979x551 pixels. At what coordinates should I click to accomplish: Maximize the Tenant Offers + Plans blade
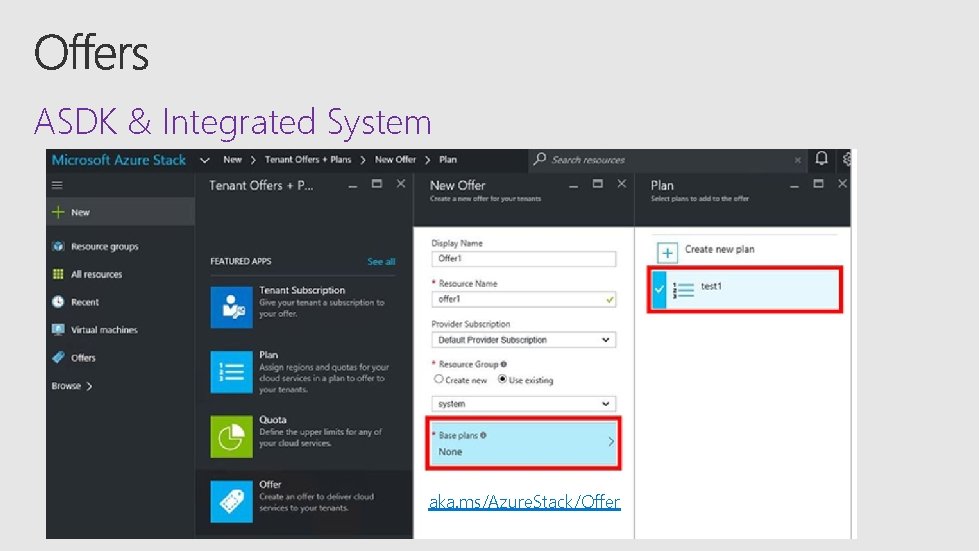click(x=376, y=183)
